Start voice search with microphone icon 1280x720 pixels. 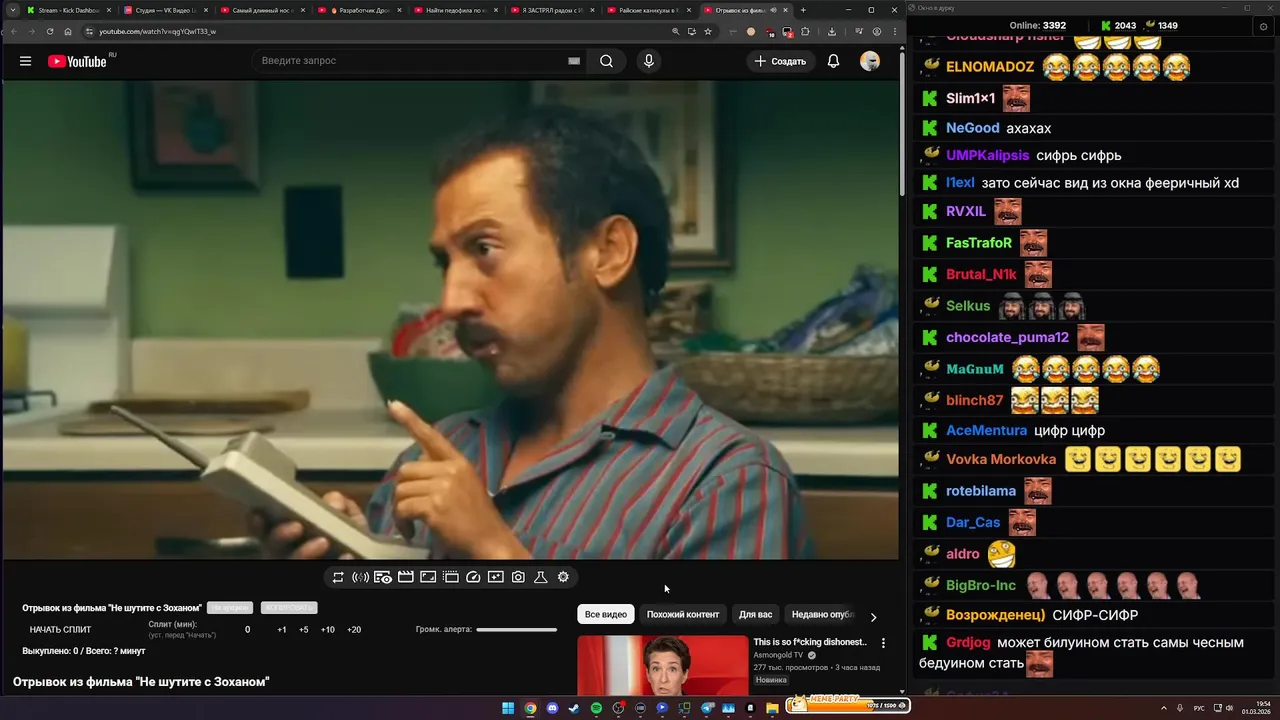(649, 61)
